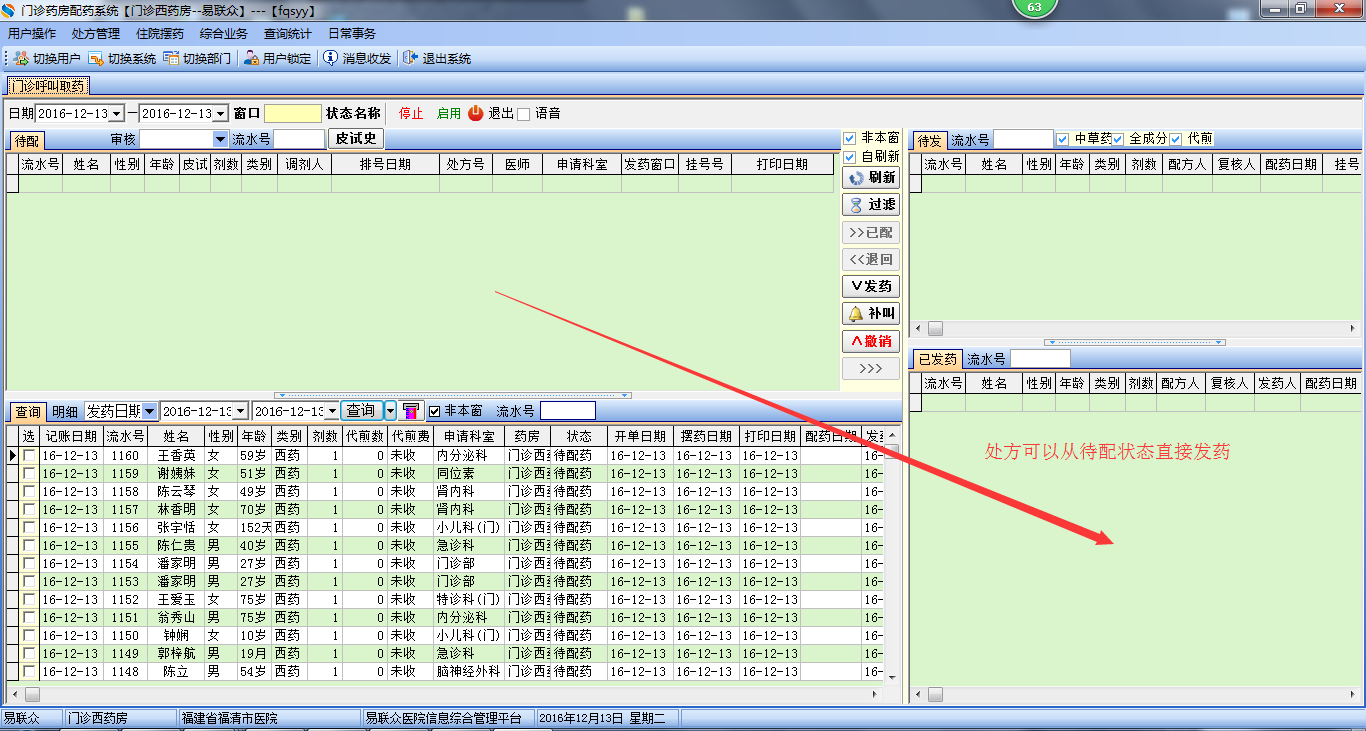
Task: Open the end date dropdown before 窗口
Action: 221,114
